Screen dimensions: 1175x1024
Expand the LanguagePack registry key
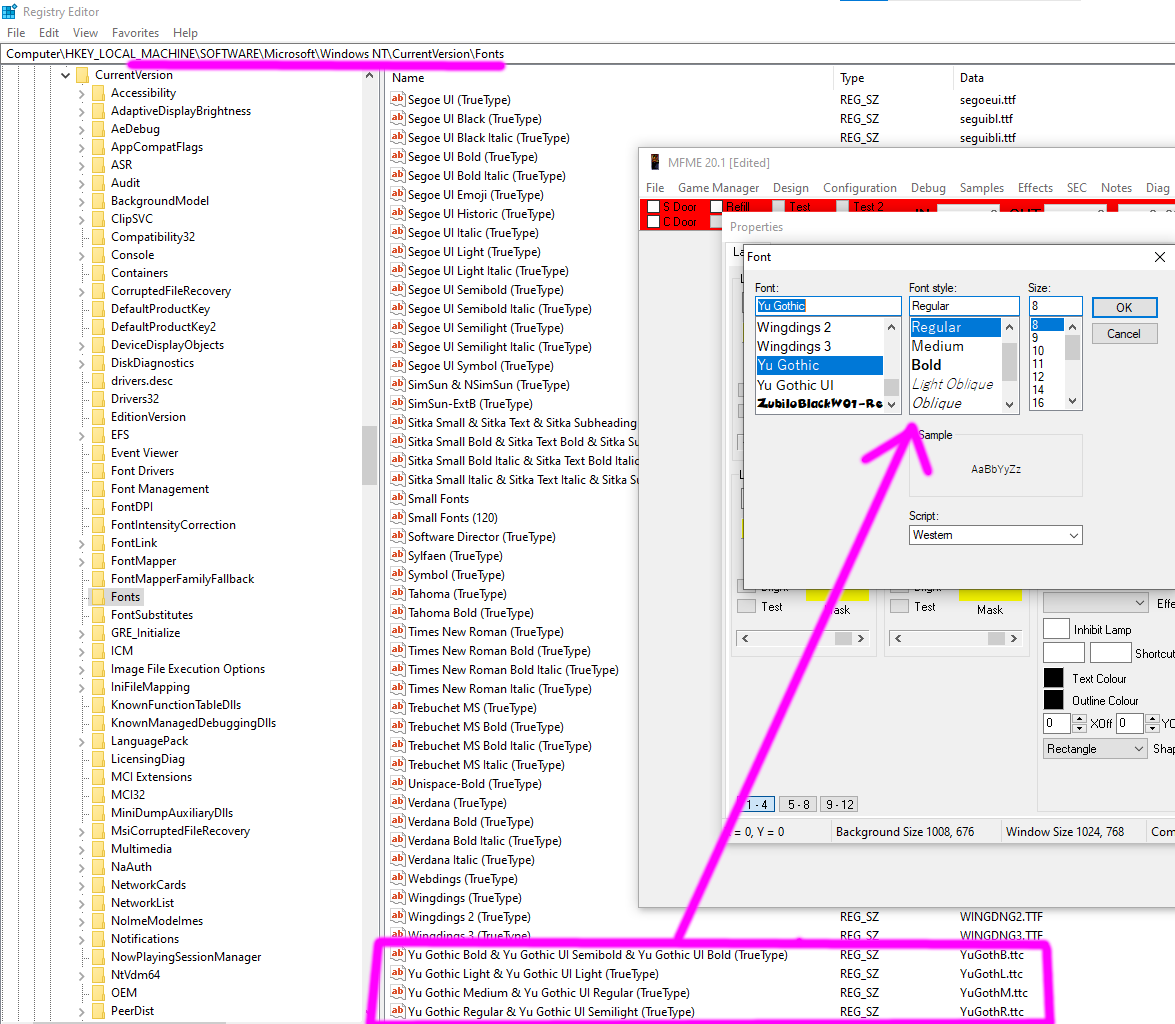coord(82,741)
